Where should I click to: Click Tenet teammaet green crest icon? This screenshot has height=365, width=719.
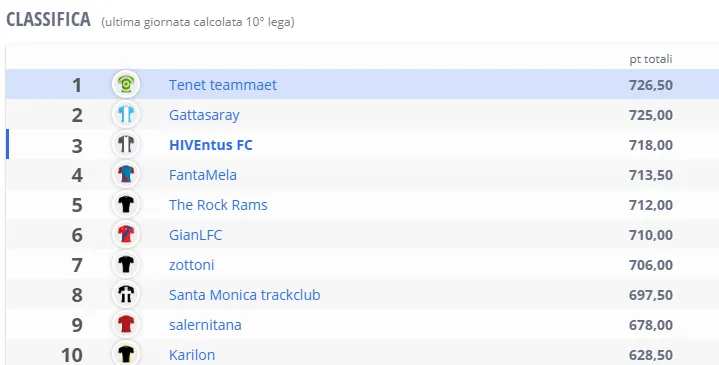pyautogui.click(x=126, y=84)
